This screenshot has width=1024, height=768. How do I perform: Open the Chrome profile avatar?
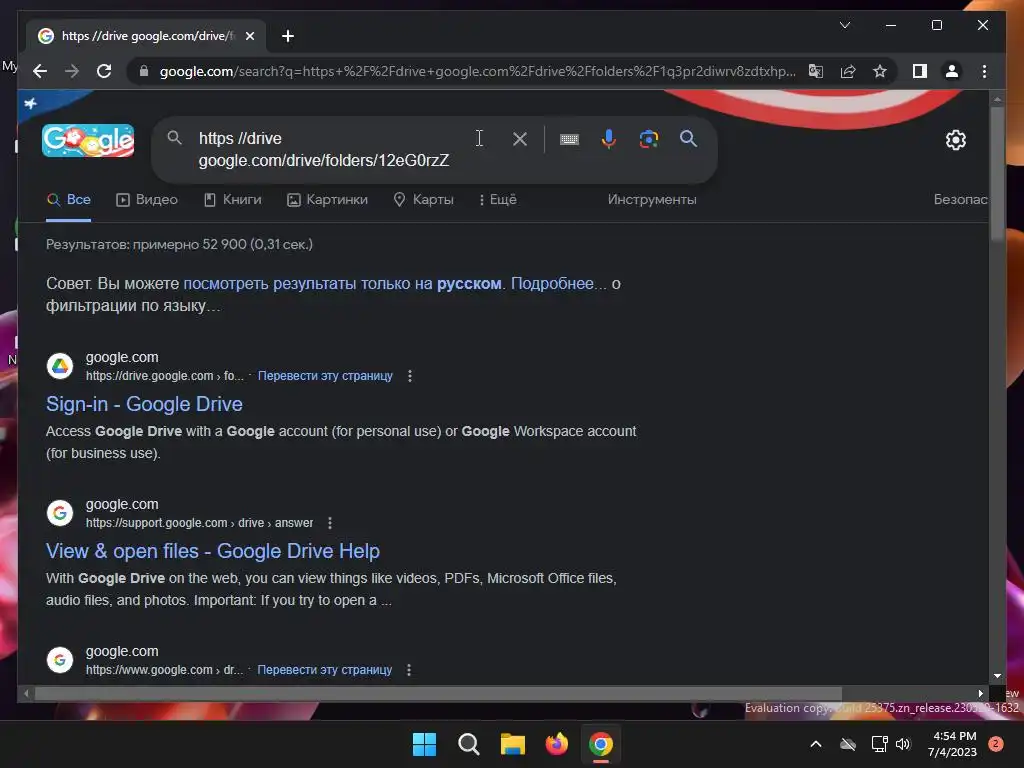(x=952, y=71)
